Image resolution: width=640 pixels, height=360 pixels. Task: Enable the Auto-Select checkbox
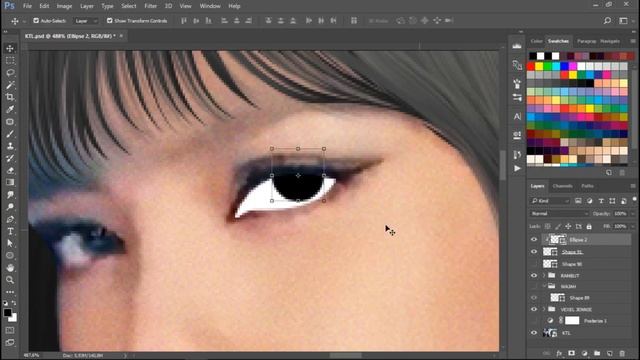pos(36,20)
